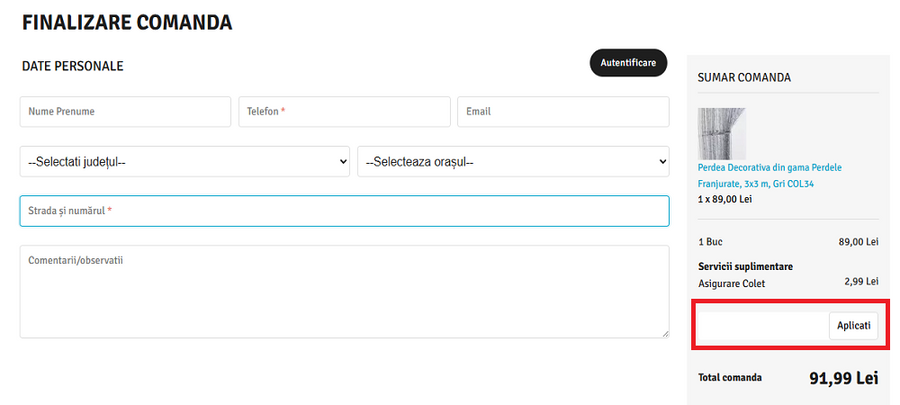Focus the Comentarii/observatii text area

344,291
